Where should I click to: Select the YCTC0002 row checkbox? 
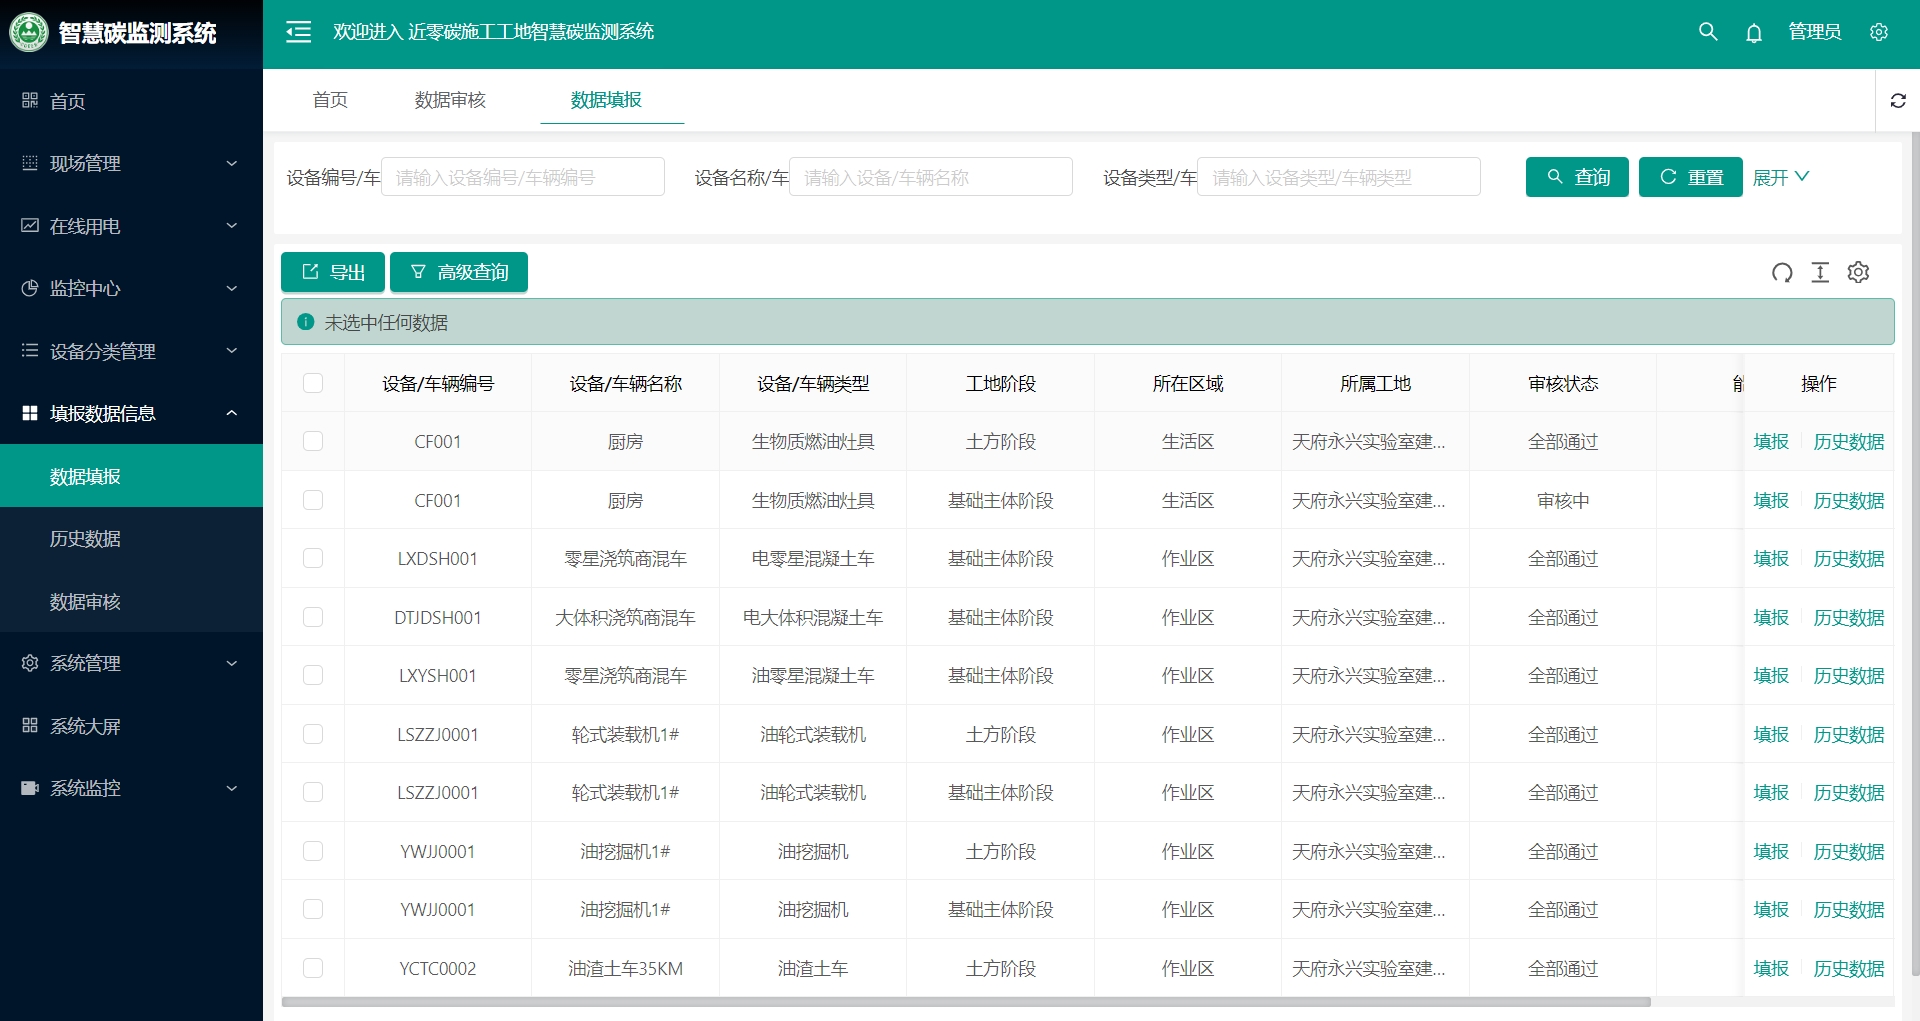pyautogui.click(x=313, y=968)
